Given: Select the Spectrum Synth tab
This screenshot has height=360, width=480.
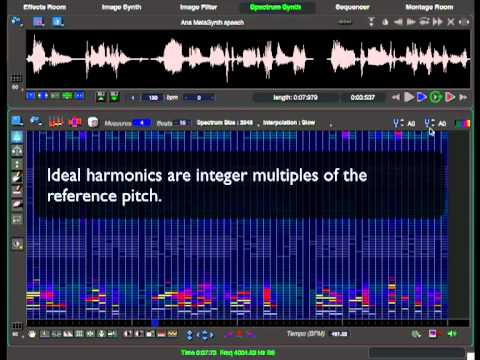Looking at the screenshot, I should [x=276, y=7].
